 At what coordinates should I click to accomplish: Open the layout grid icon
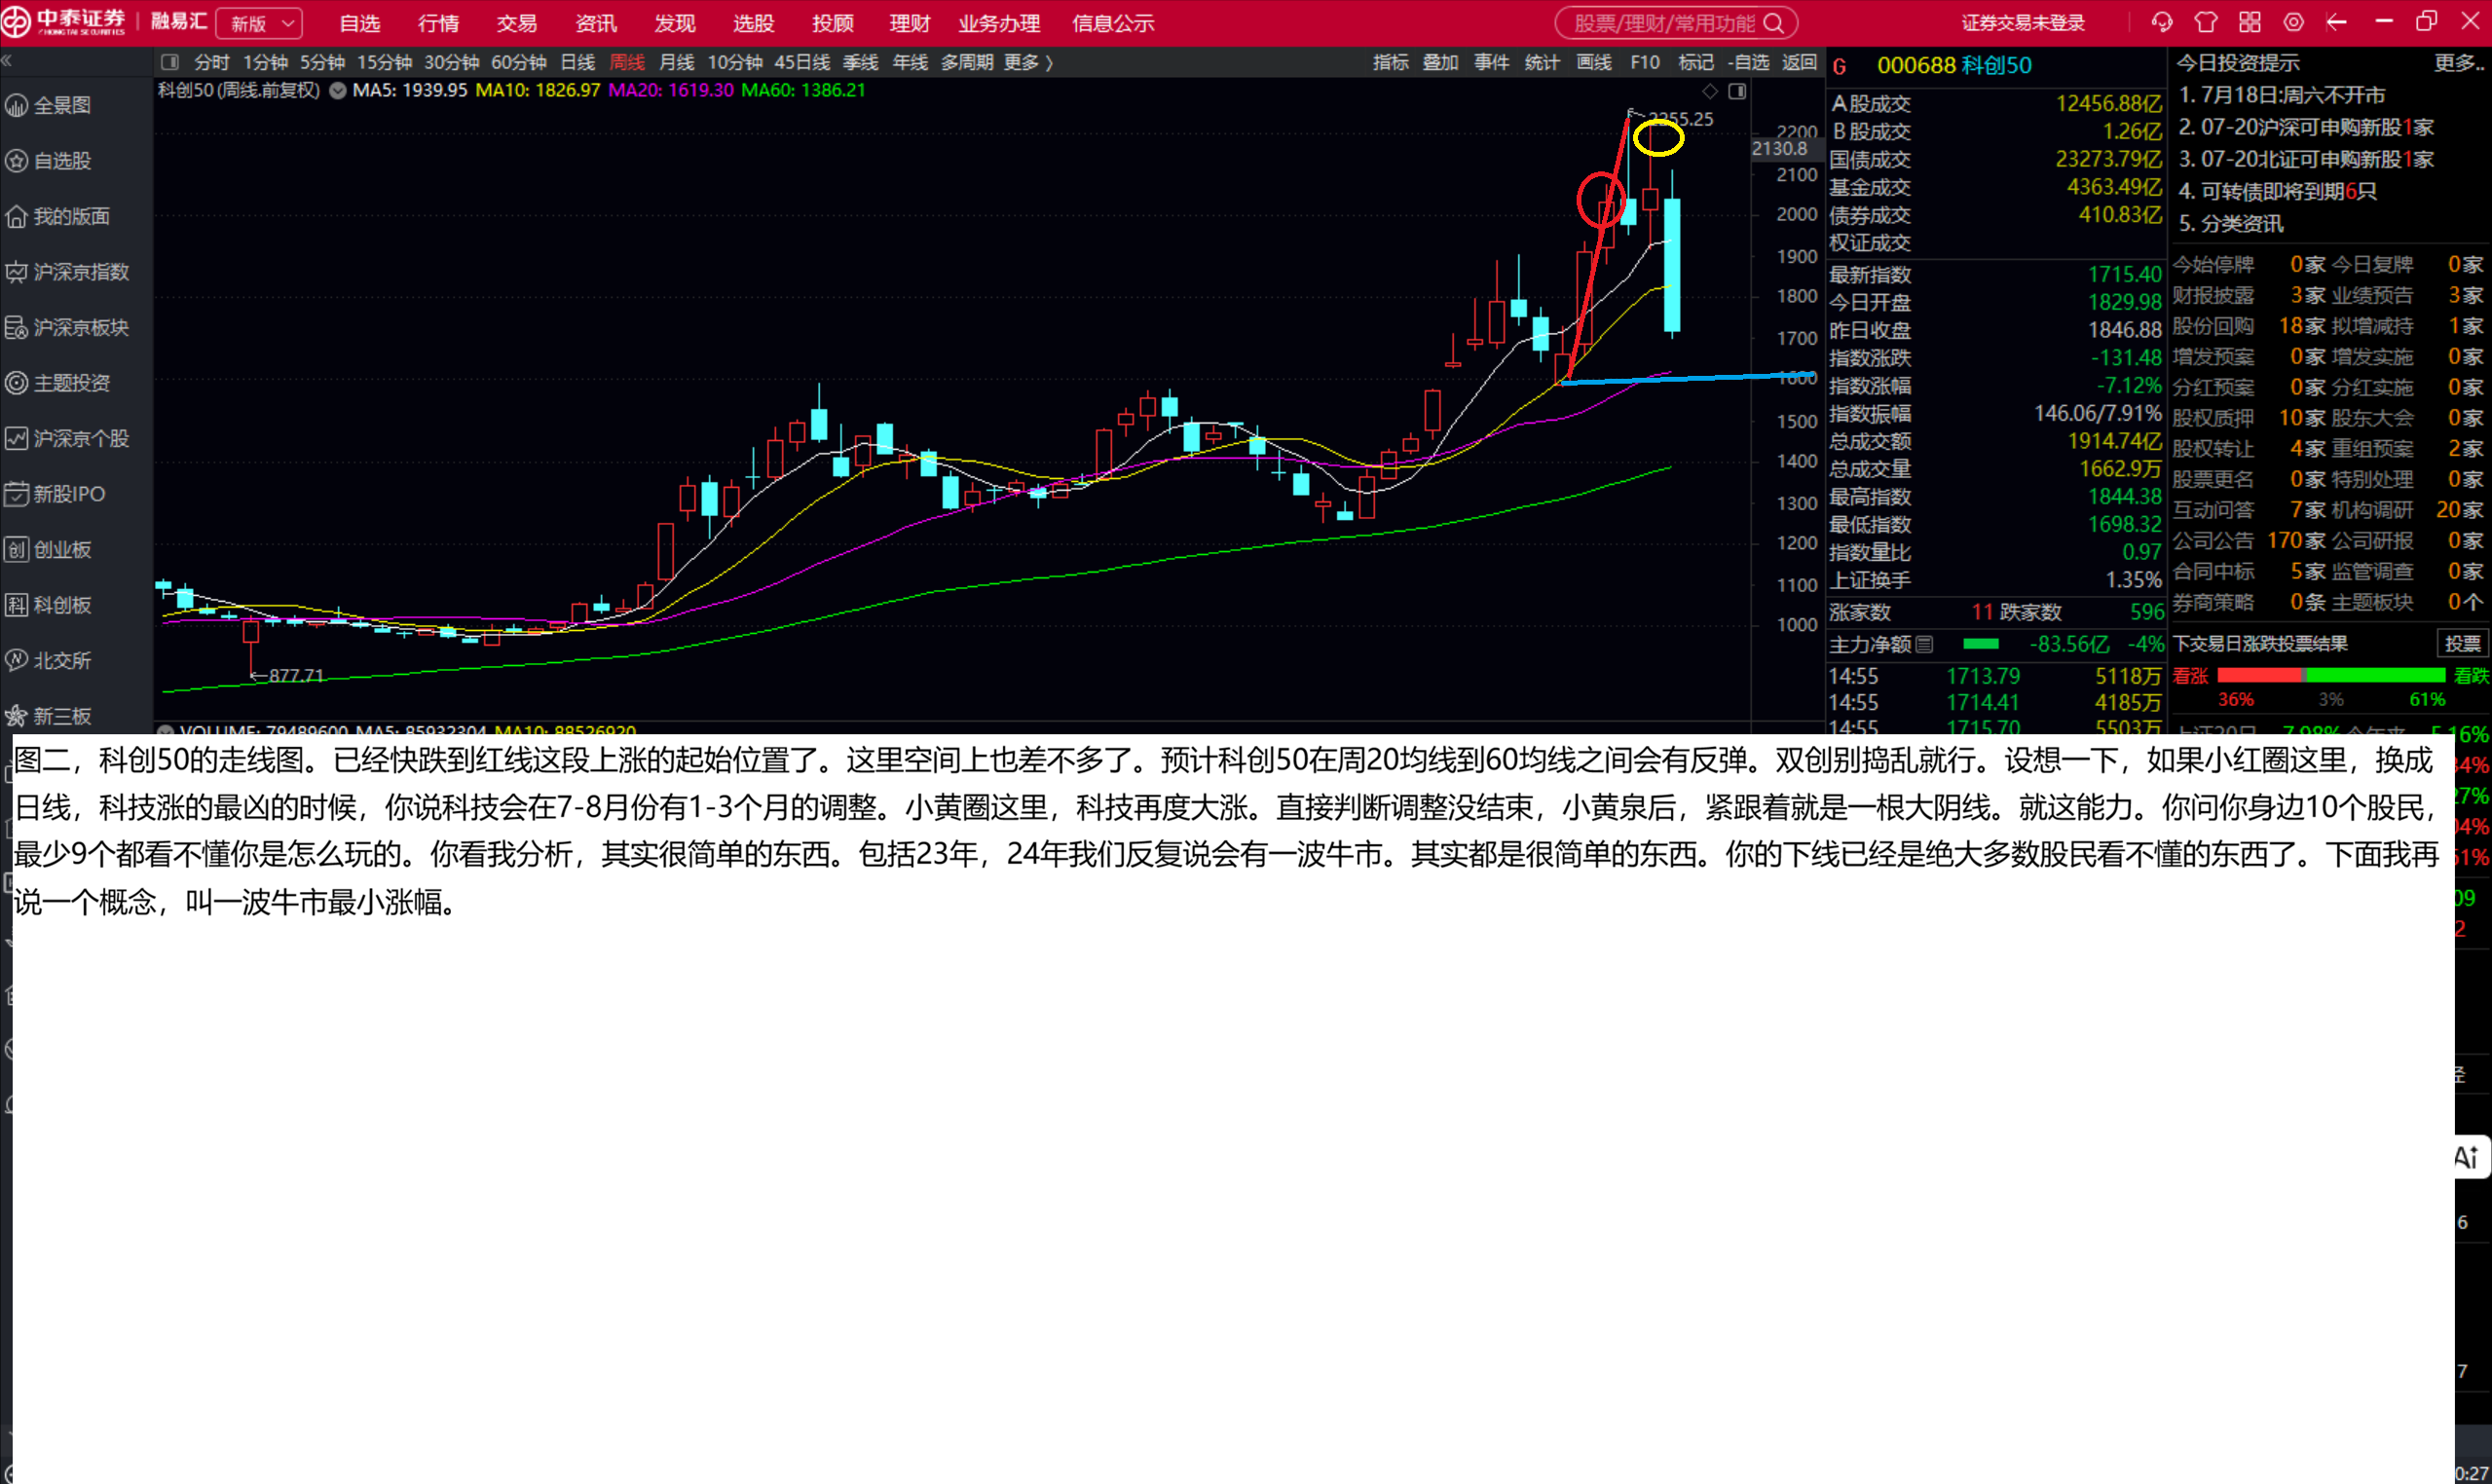point(2250,22)
